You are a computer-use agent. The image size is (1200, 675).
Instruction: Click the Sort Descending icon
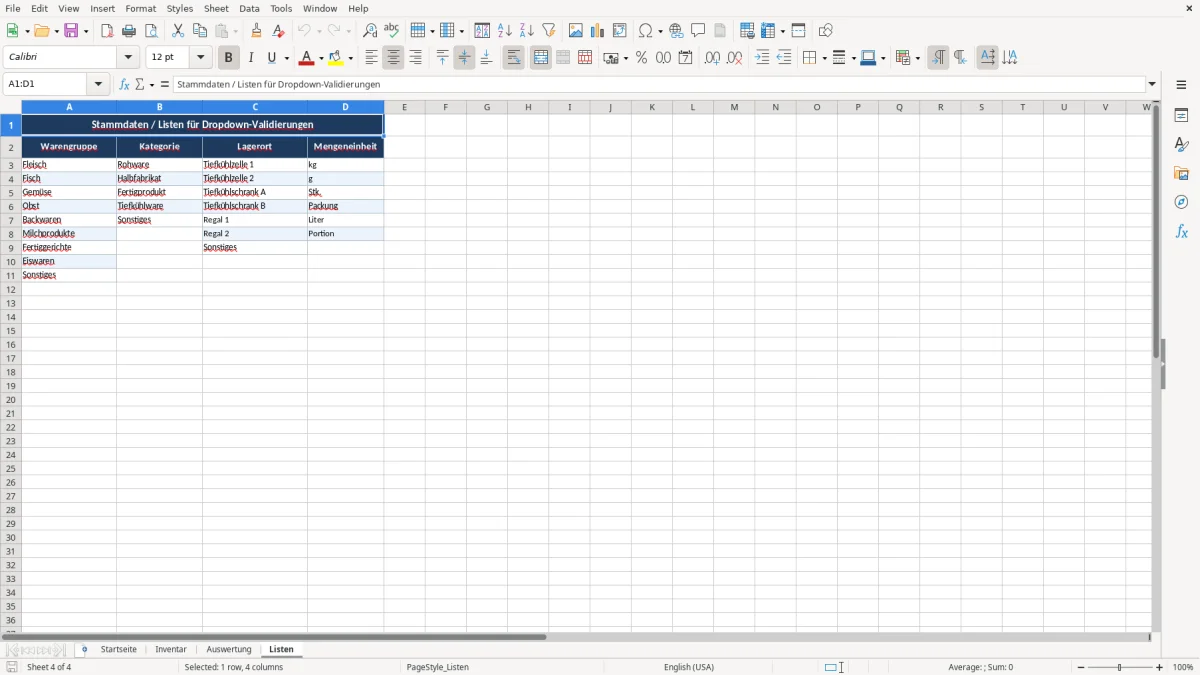(526, 31)
